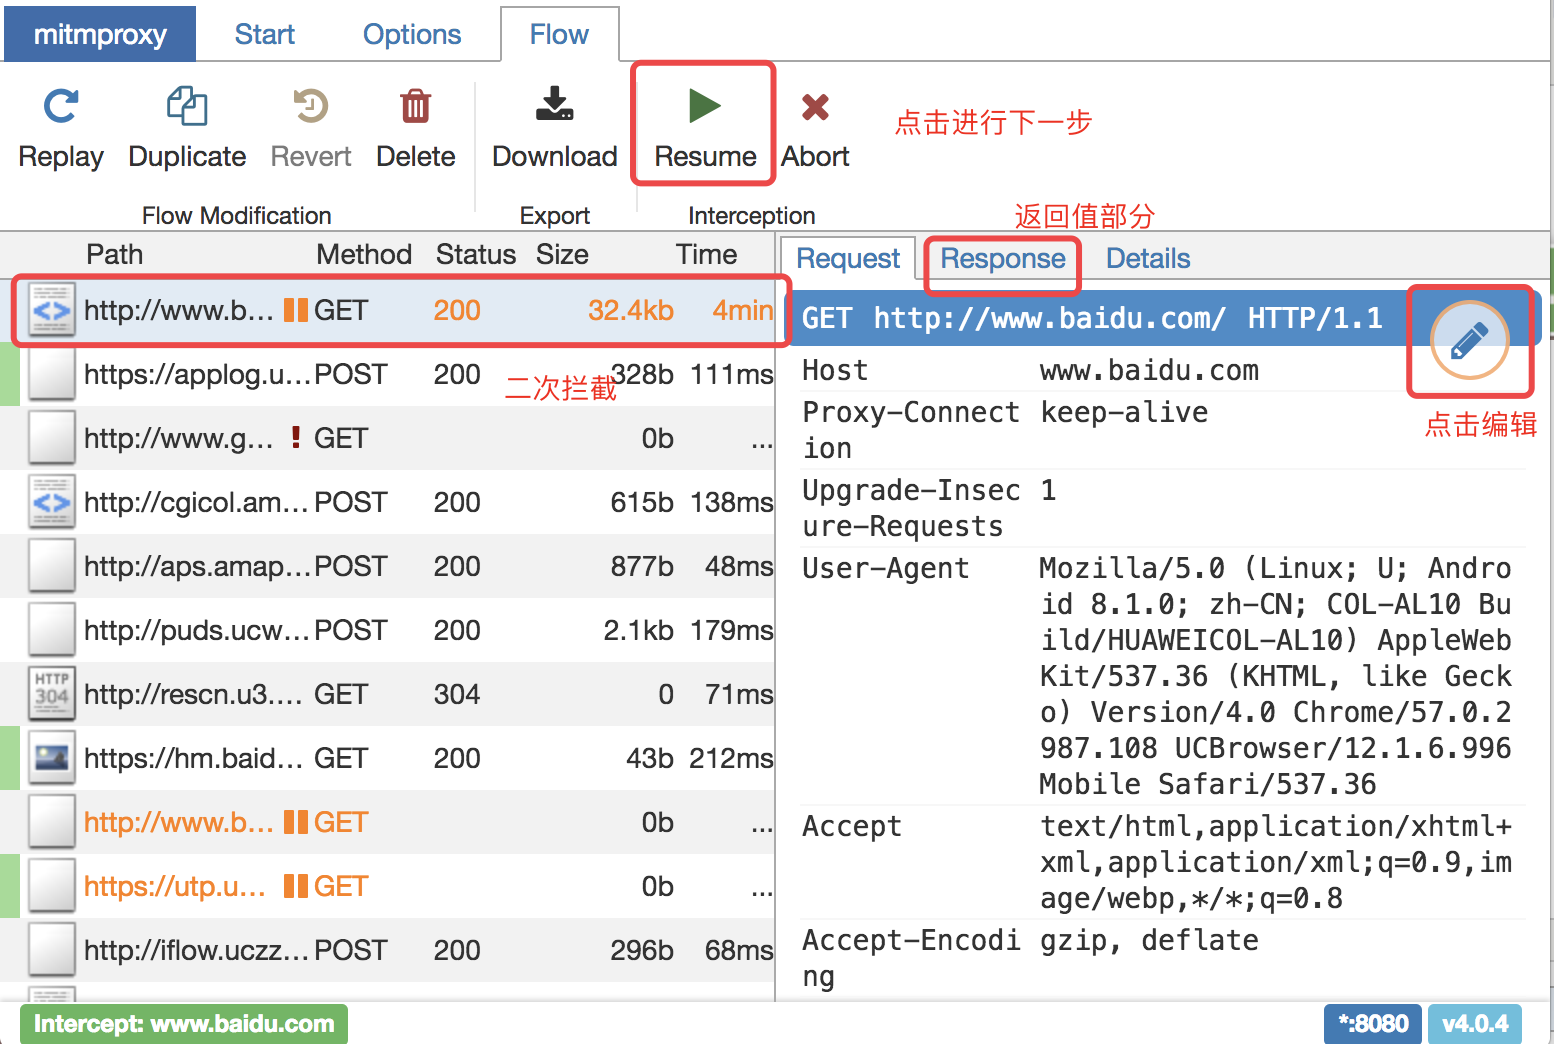The height and width of the screenshot is (1044, 1554).
Task: Resume the intercepted baidu.com flow
Action: (703, 122)
